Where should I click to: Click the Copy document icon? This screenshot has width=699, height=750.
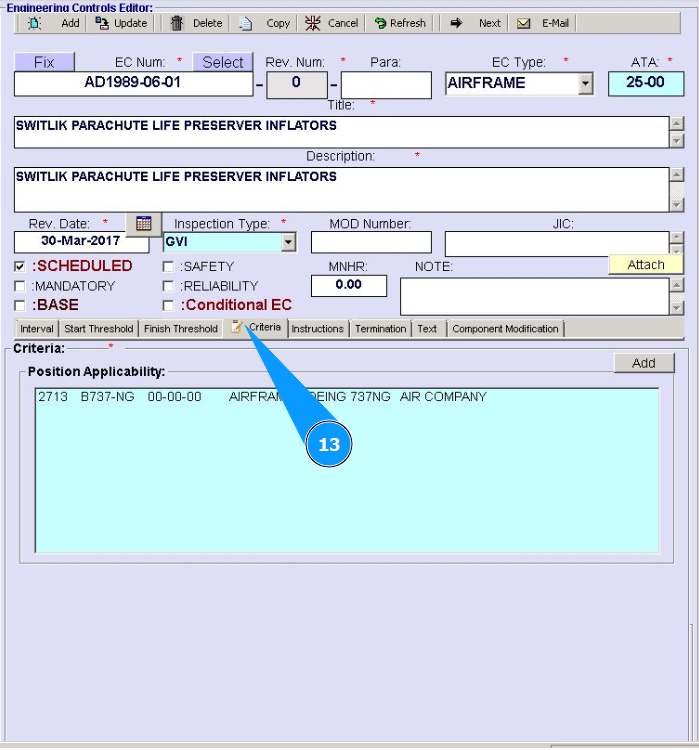tap(245, 23)
